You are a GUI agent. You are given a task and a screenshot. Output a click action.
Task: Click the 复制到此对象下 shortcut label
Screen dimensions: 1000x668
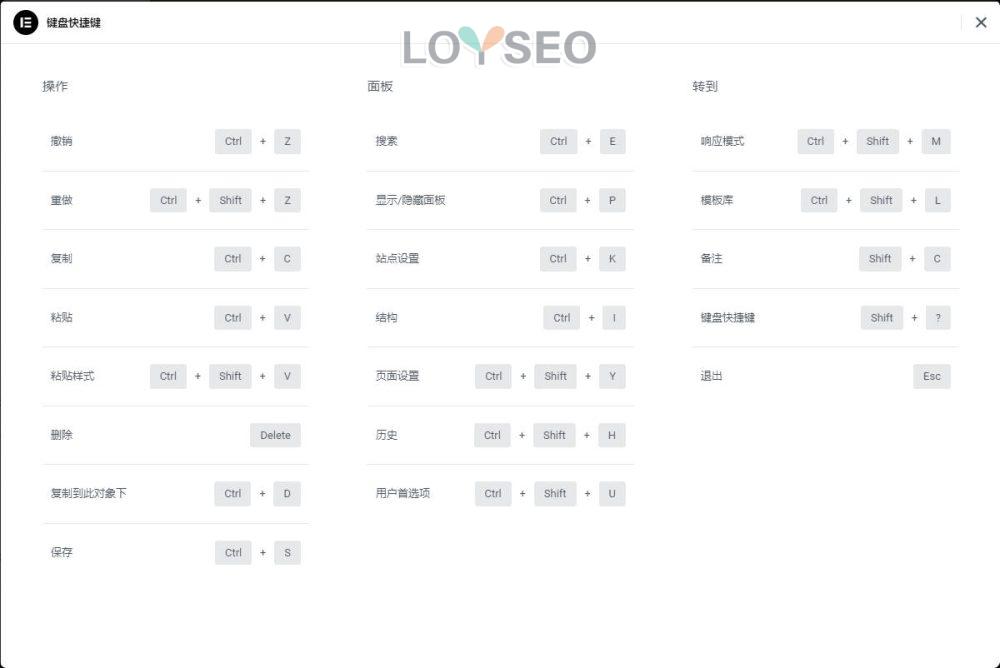89,493
